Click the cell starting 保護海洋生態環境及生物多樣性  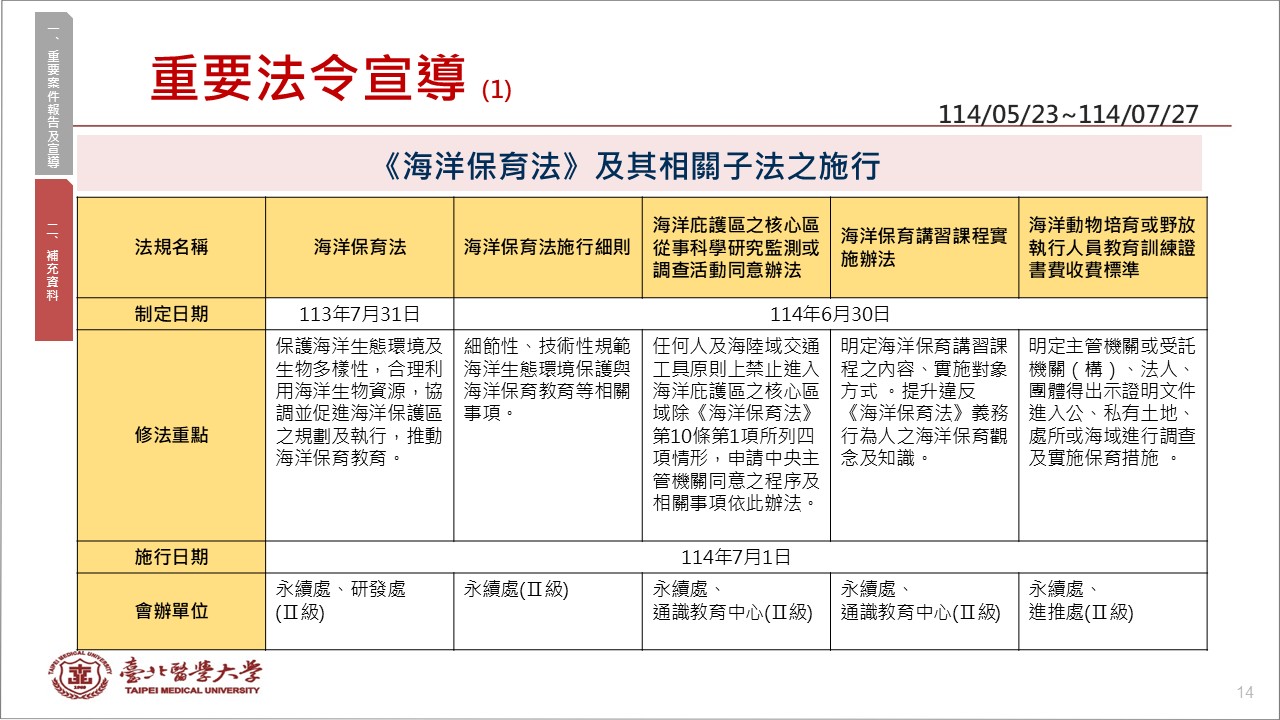(x=360, y=435)
